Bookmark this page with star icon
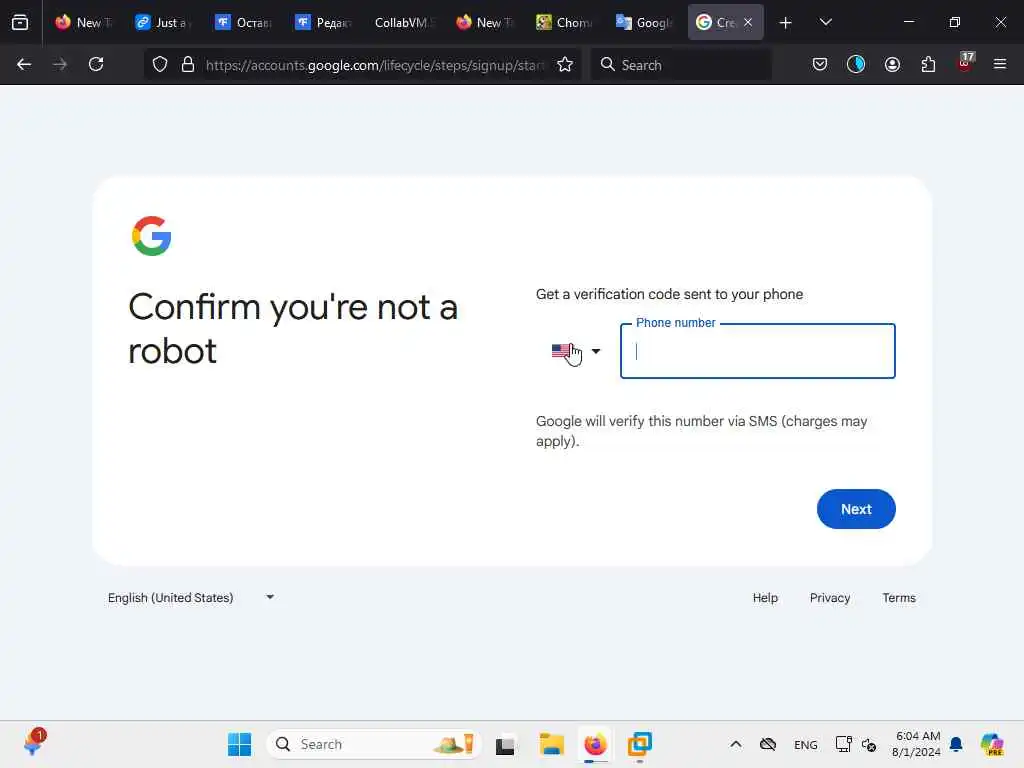 click(x=565, y=65)
